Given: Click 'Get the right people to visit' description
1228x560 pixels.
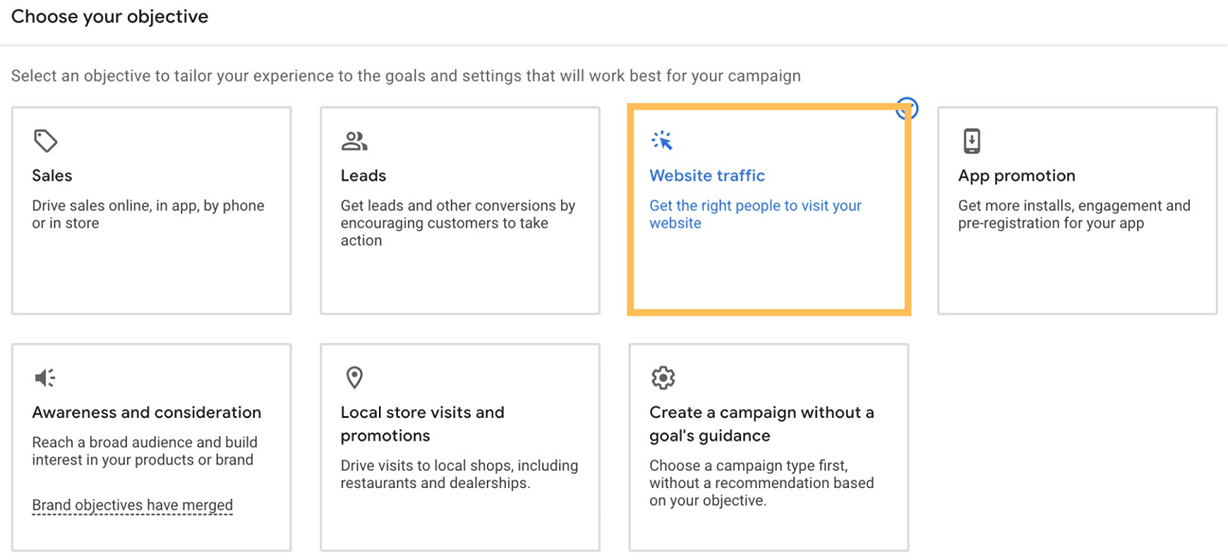Looking at the screenshot, I should (755, 214).
